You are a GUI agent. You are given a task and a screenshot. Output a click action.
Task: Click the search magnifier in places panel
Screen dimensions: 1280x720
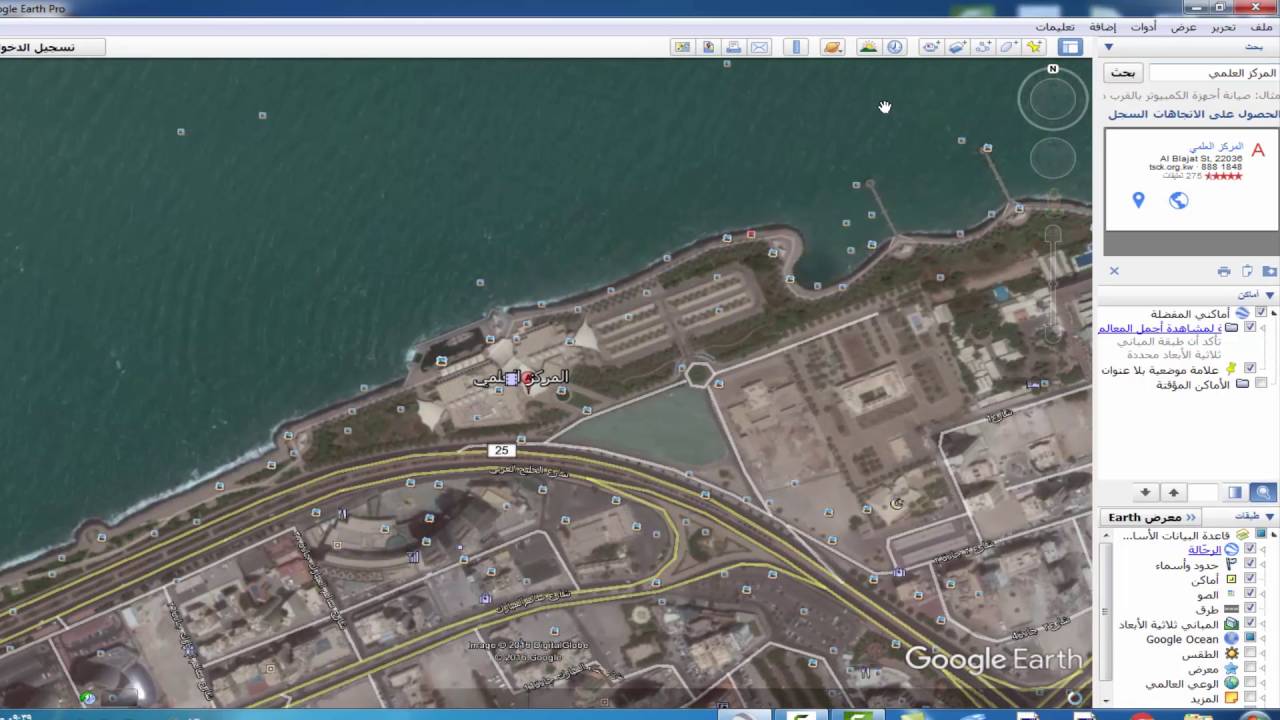click(1264, 492)
